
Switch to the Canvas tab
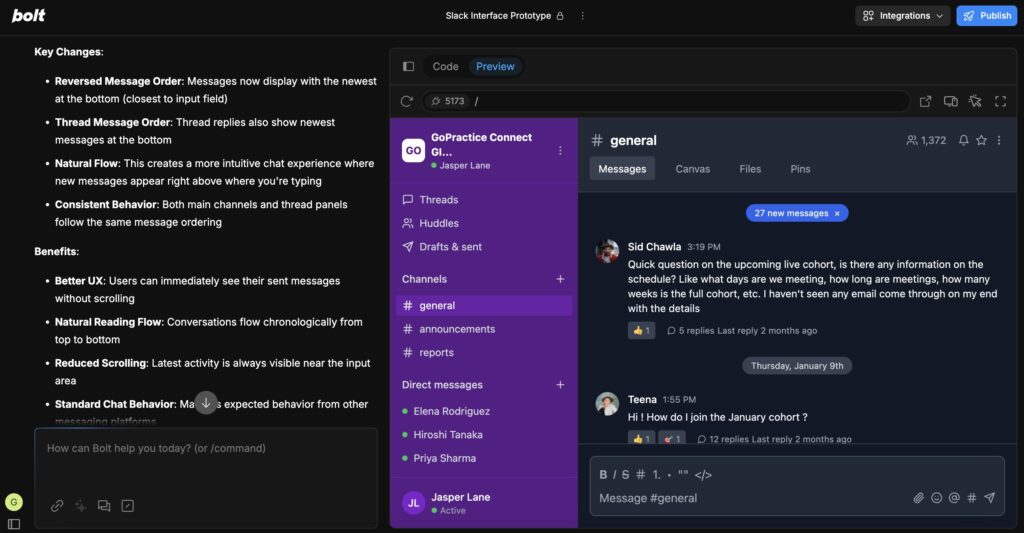(692, 169)
